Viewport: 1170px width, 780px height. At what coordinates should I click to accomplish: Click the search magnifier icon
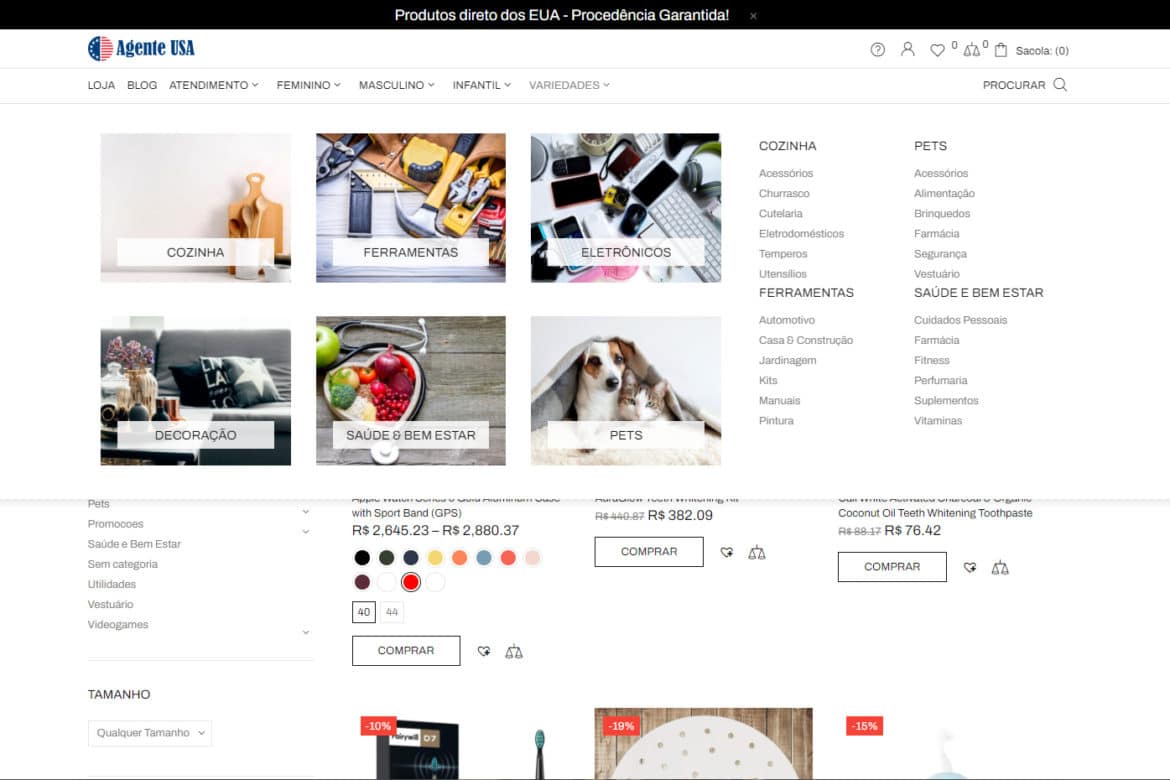[x=1060, y=84]
